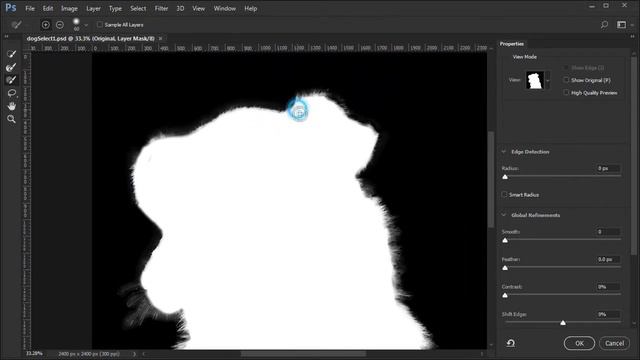Collapse the Edge Detection section
Image resolution: width=640 pixels, height=360 pixels.
(x=504, y=152)
